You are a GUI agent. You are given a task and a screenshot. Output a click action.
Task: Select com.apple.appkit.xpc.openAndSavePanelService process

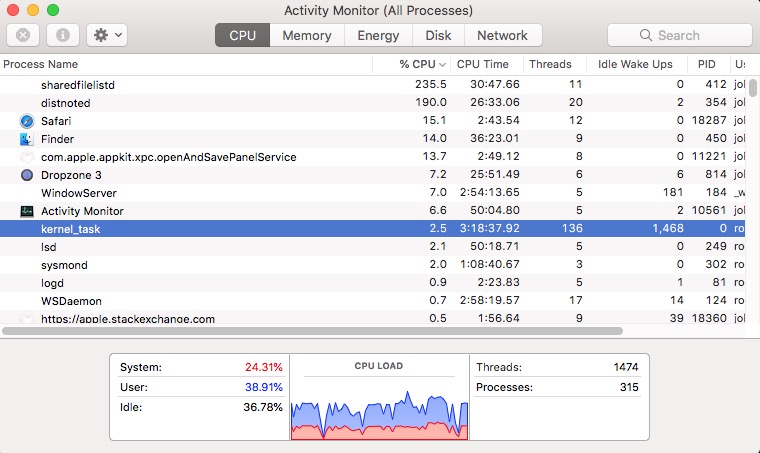click(x=169, y=157)
